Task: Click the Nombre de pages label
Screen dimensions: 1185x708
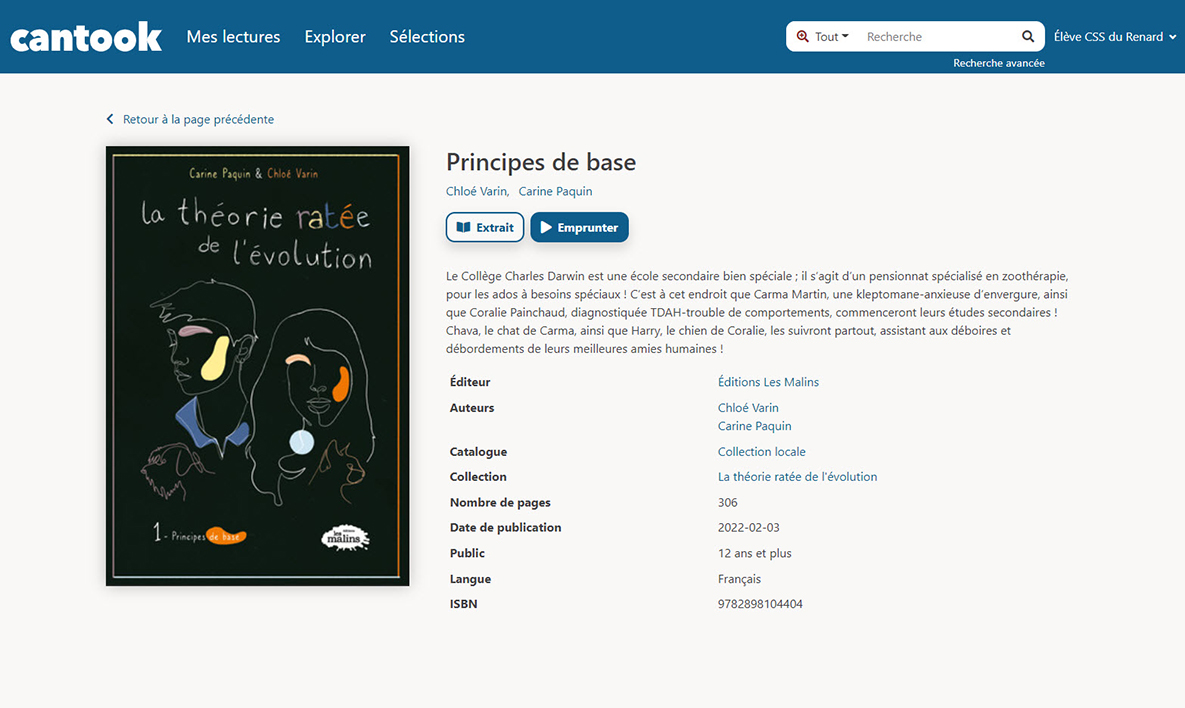Action: [x=500, y=502]
